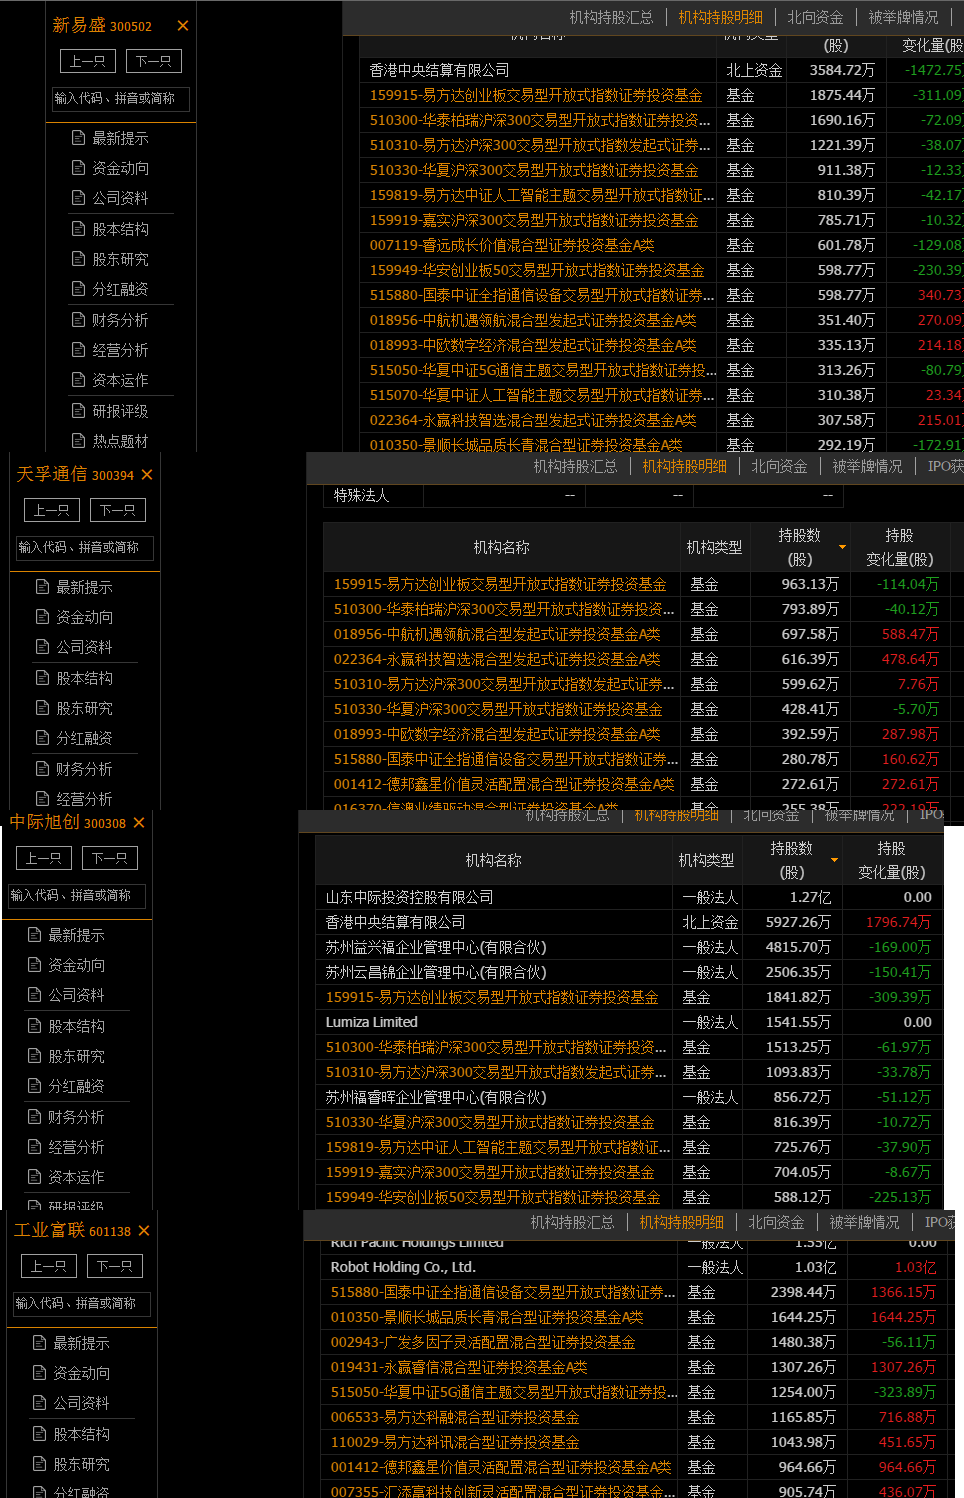Click the 热点题材 document icon in 新易盛 sidebar
Screen dimensions: 964x1498
[x=79, y=441]
